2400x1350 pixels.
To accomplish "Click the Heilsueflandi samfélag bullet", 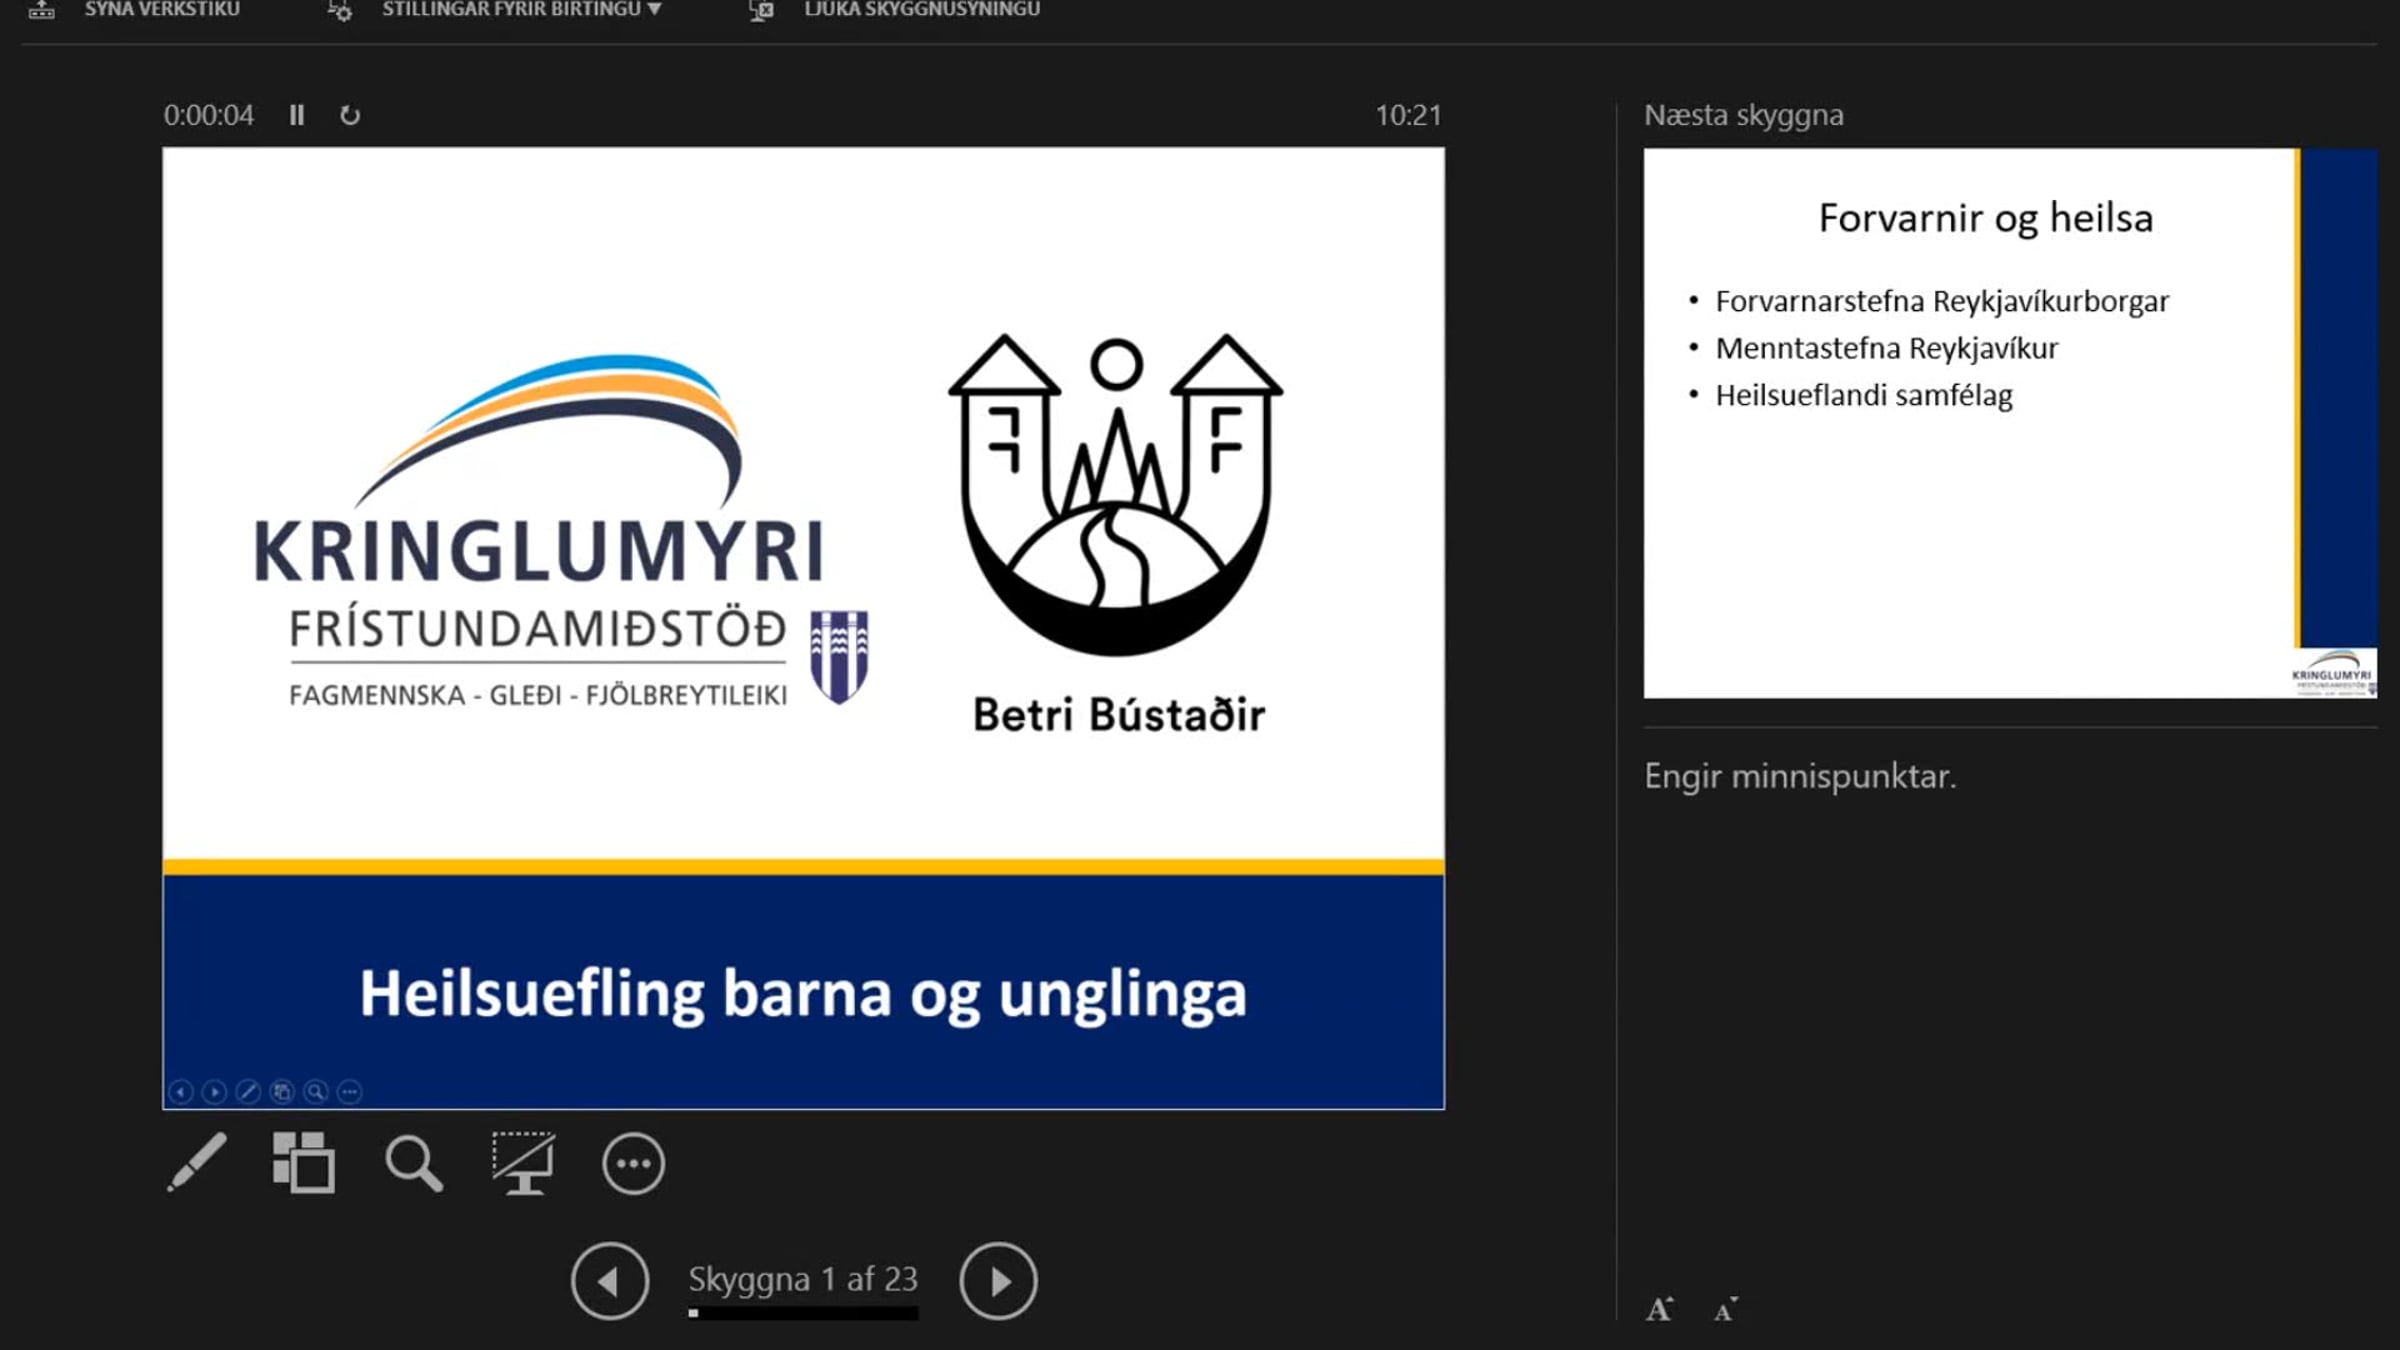I will tap(1864, 395).
